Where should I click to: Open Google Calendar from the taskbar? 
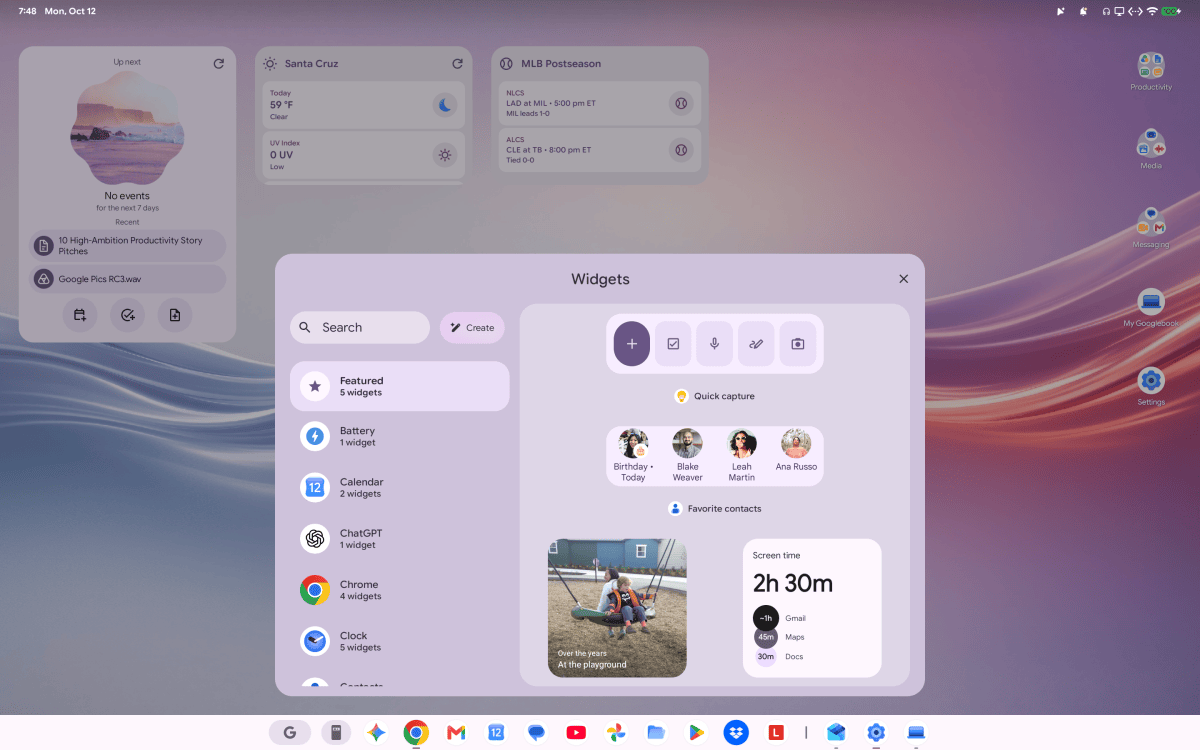click(x=496, y=733)
